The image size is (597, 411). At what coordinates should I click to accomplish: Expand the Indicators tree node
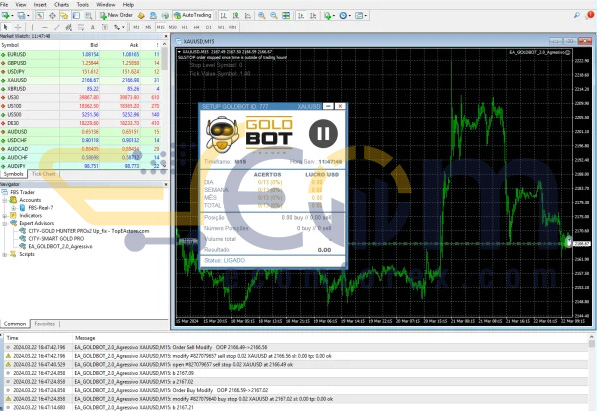5,216
